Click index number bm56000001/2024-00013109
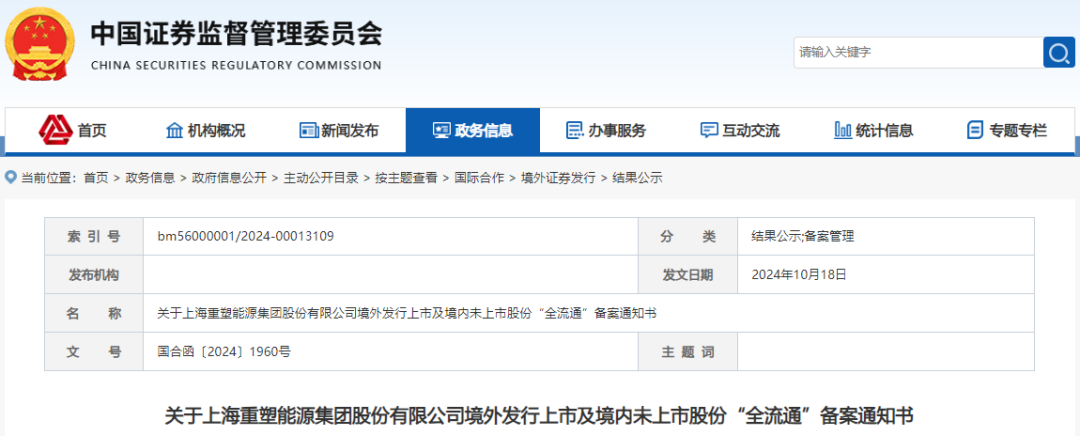Viewport: 1080px width, 436px height. 246,237
